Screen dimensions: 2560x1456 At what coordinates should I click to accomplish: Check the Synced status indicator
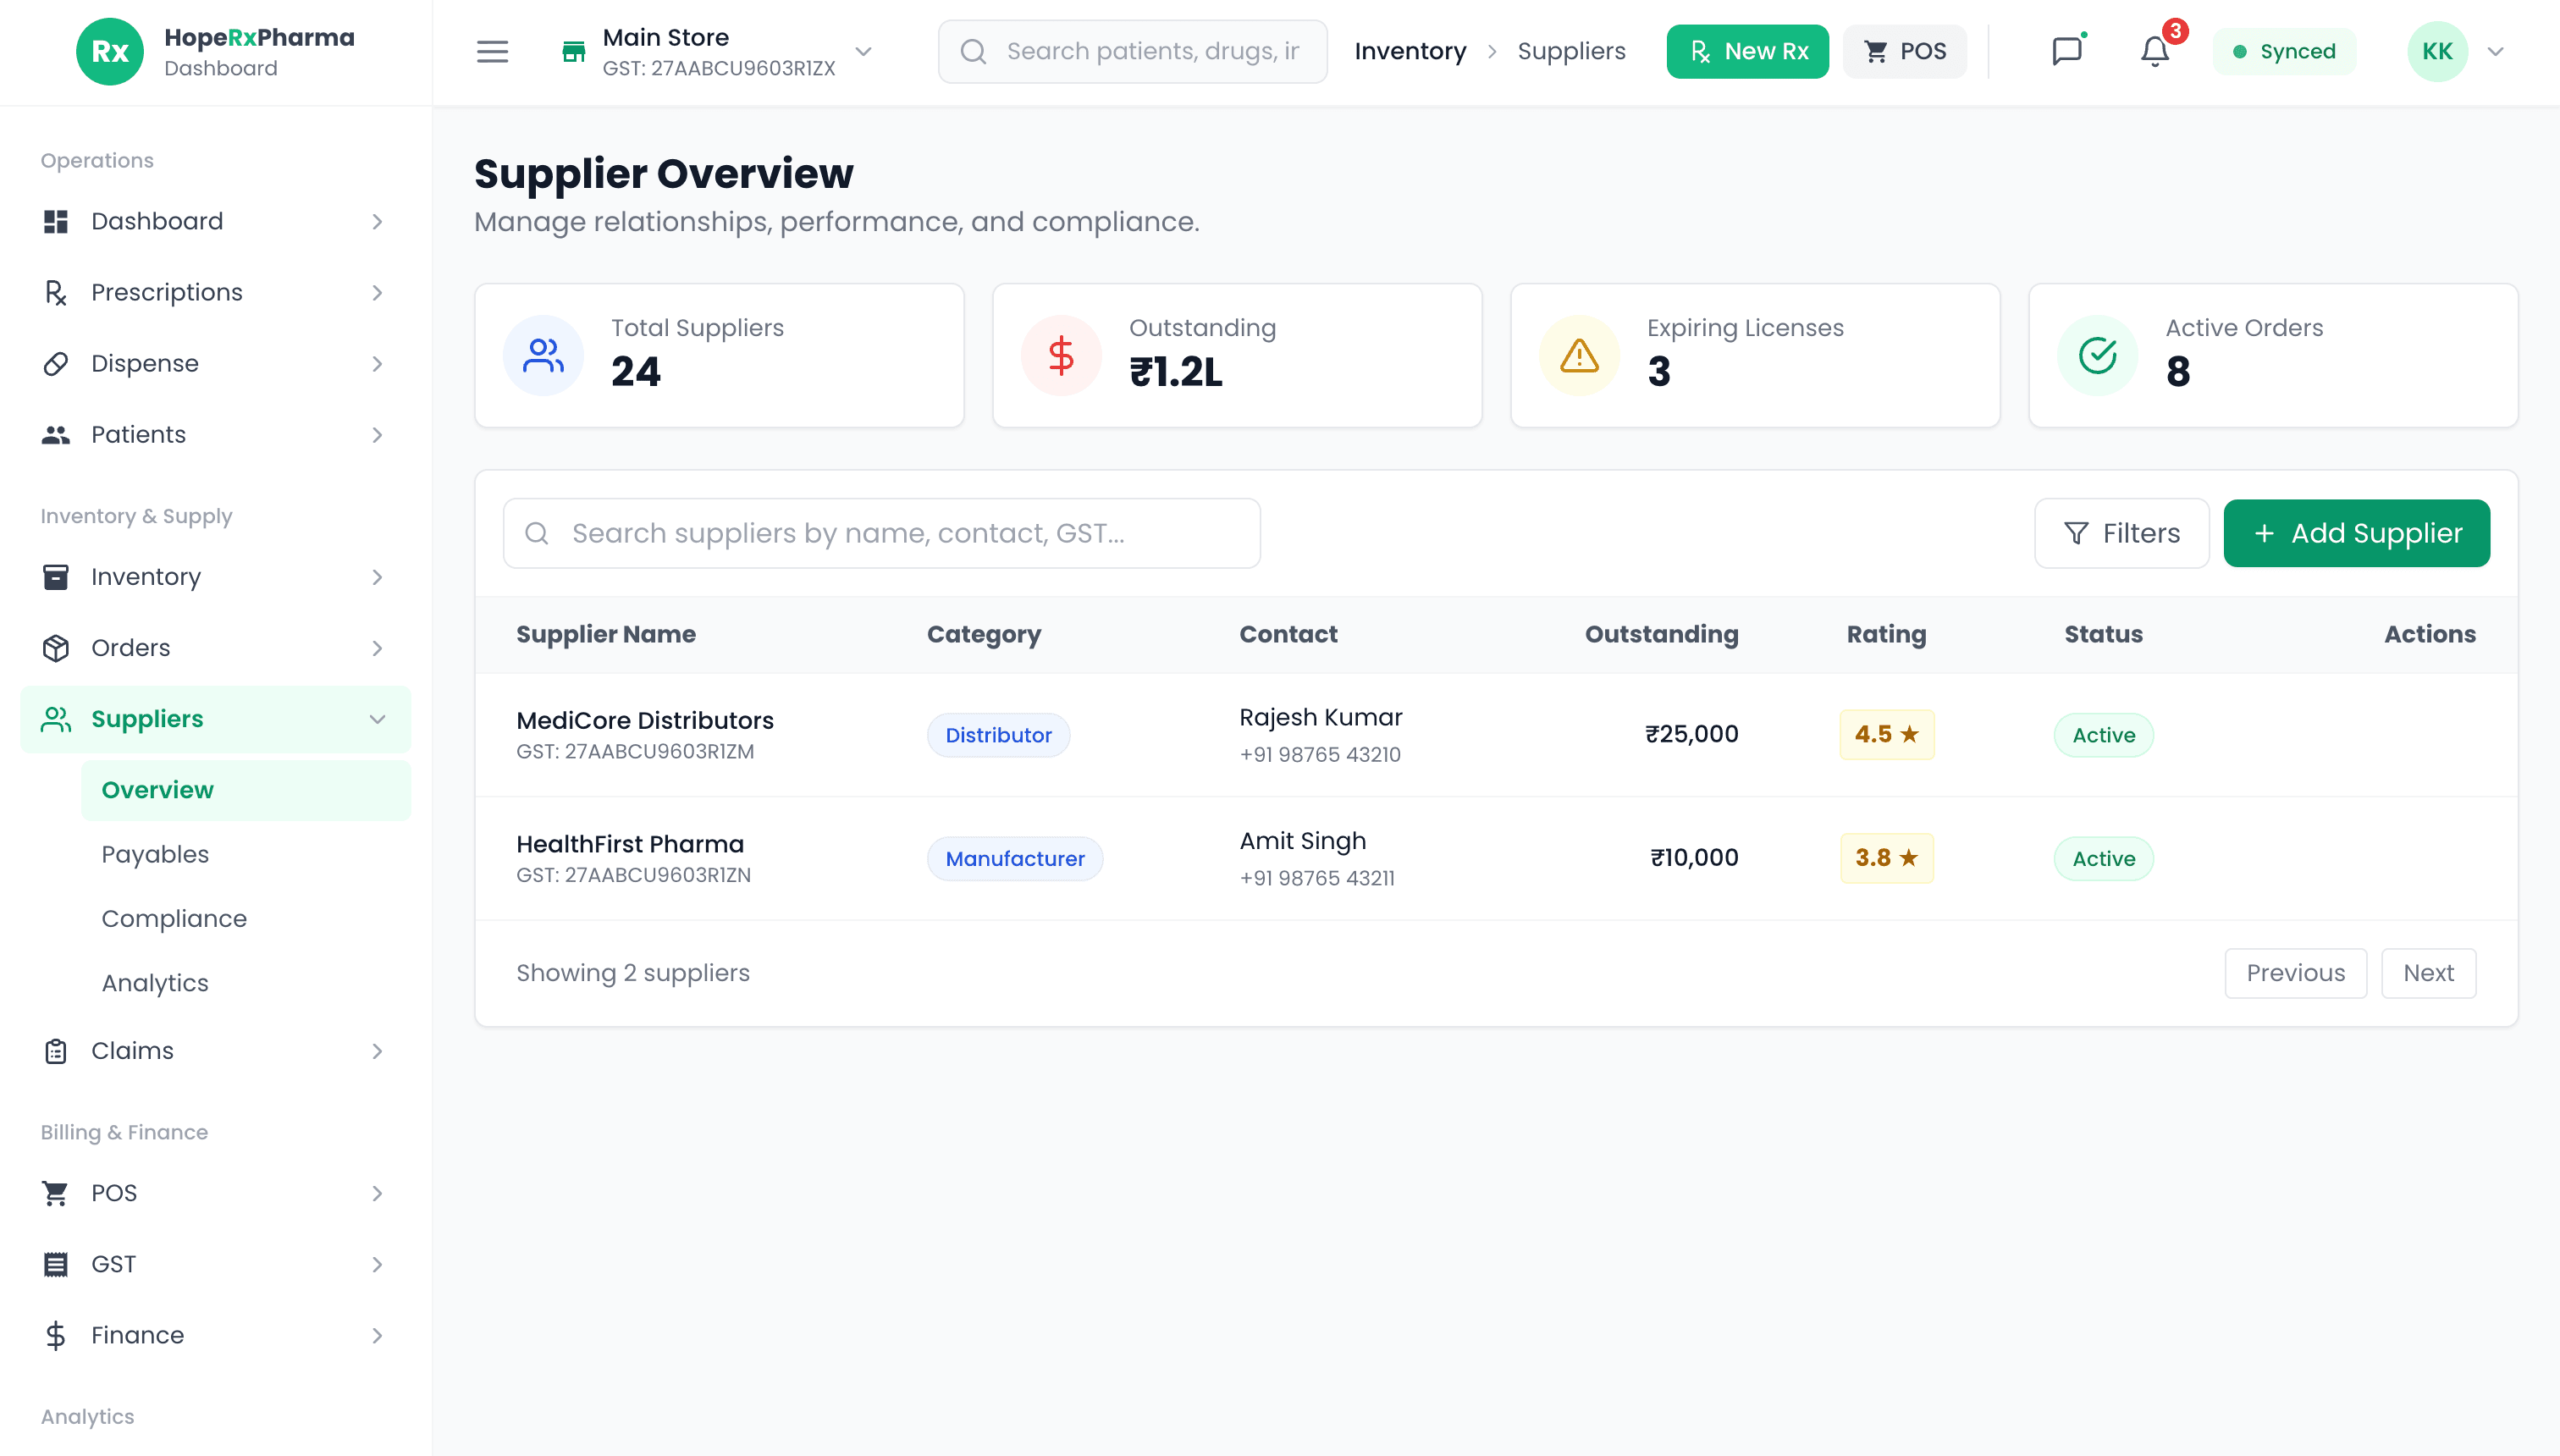pyautogui.click(x=2284, y=51)
